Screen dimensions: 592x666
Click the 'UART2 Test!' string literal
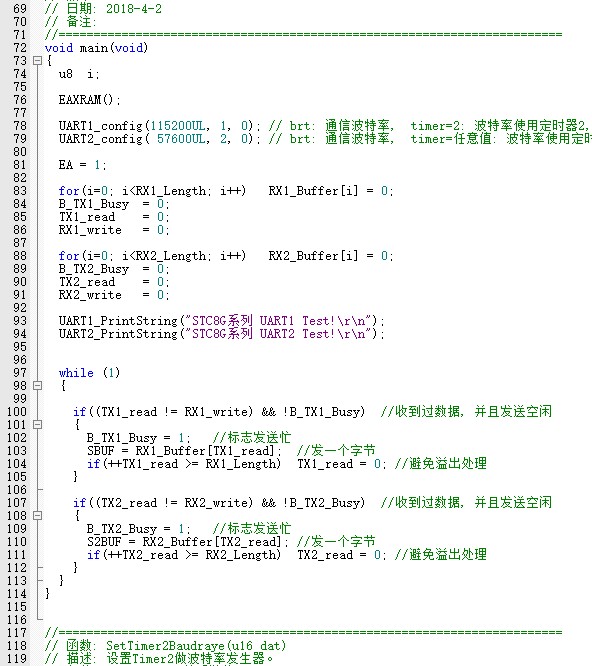coord(297,334)
